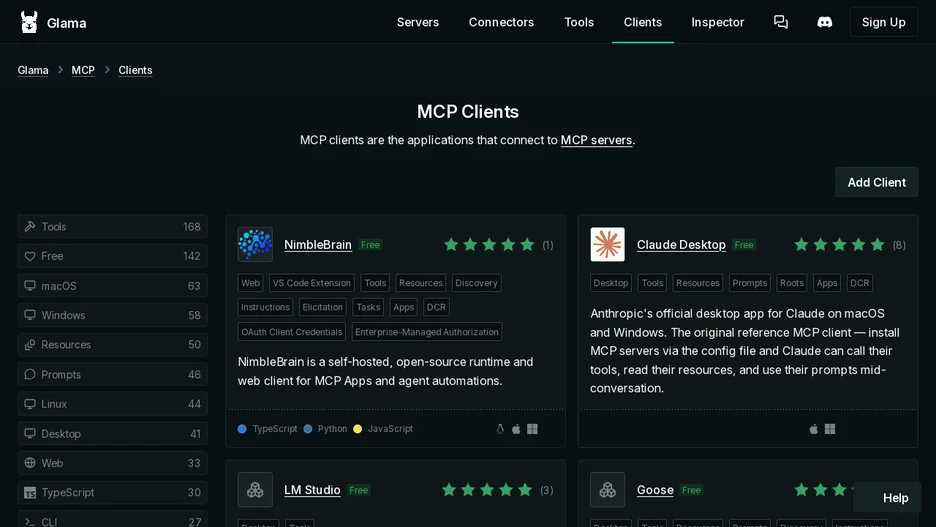Click the terminal icon beside CLI filter
Image resolution: width=936 pixels, height=527 pixels.
point(30,521)
